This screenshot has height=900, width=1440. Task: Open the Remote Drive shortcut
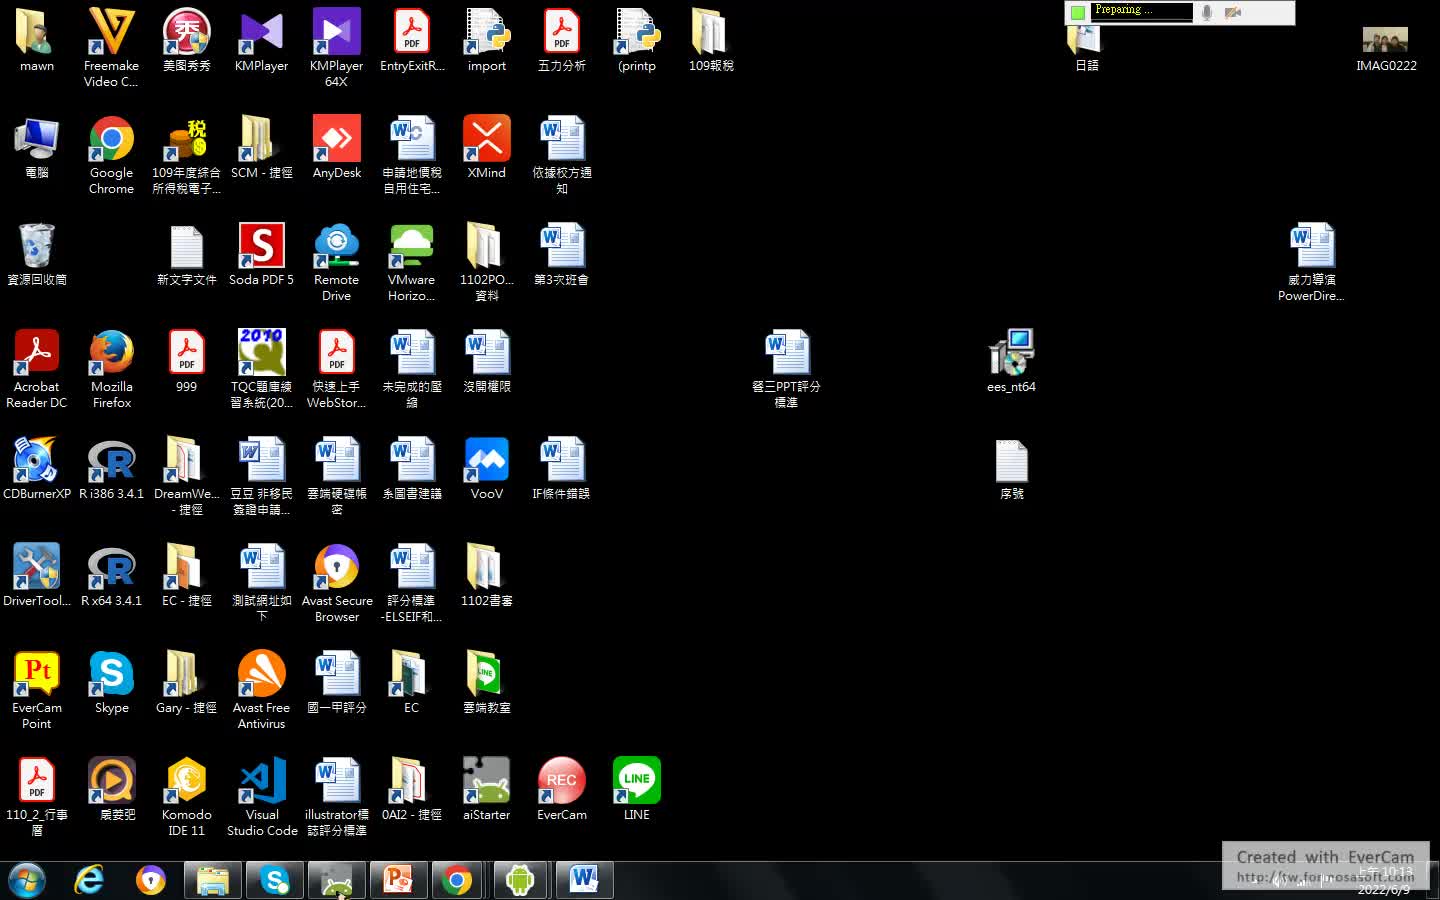(x=336, y=262)
